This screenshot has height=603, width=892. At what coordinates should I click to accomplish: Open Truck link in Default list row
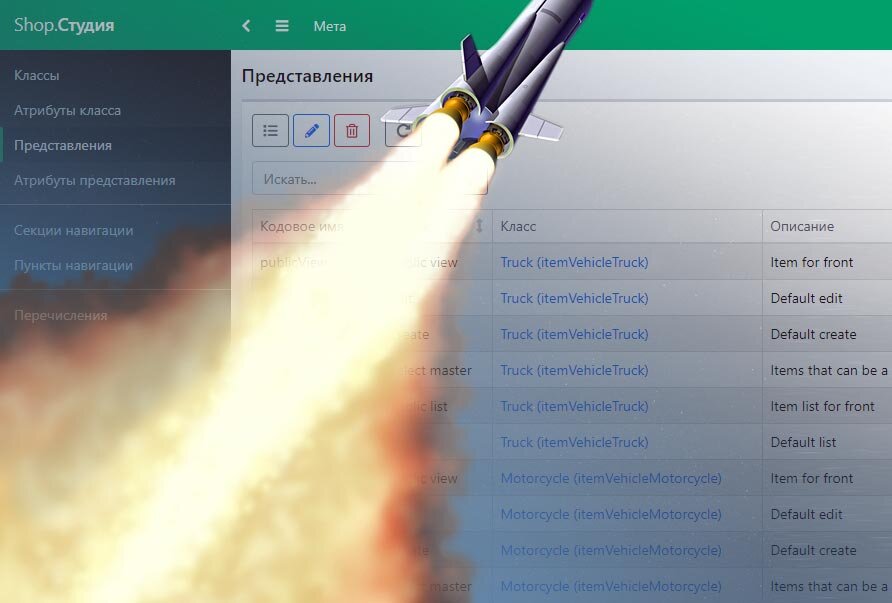point(574,442)
